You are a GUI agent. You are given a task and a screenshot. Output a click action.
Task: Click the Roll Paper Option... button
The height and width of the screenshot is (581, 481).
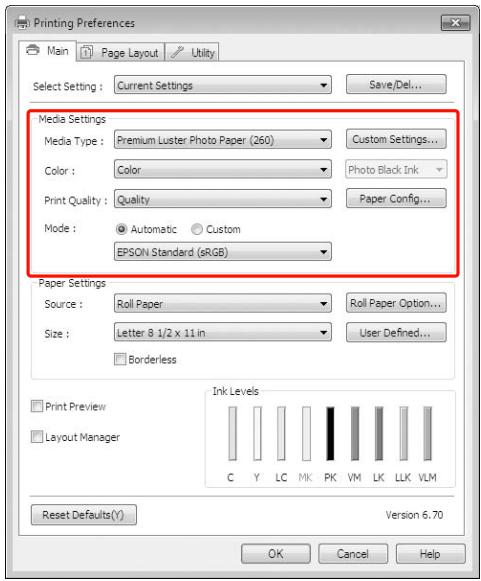pyautogui.click(x=396, y=303)
